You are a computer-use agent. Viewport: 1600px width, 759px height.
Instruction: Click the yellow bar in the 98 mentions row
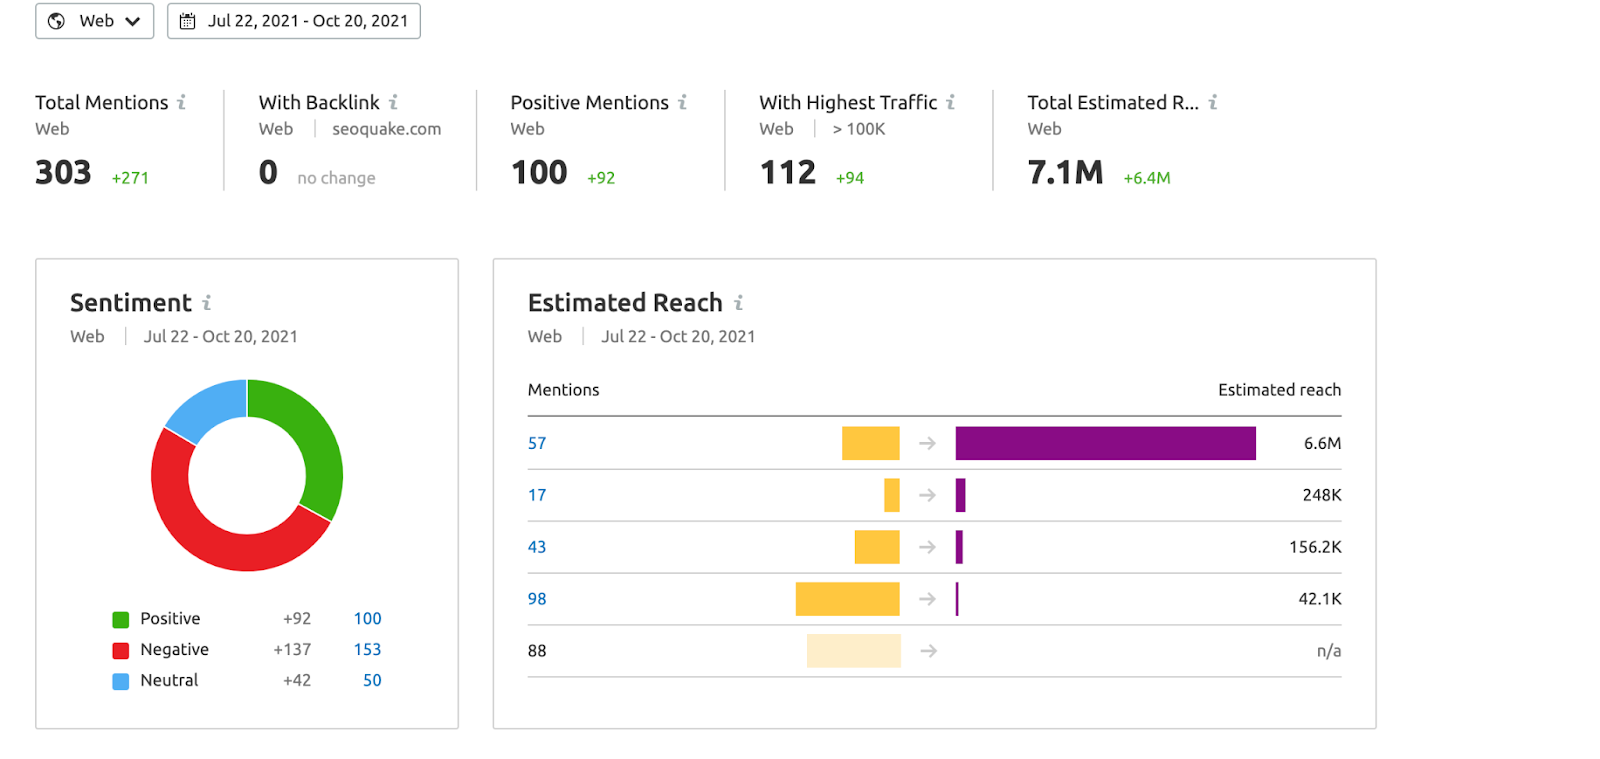click(x=847, y=599)
